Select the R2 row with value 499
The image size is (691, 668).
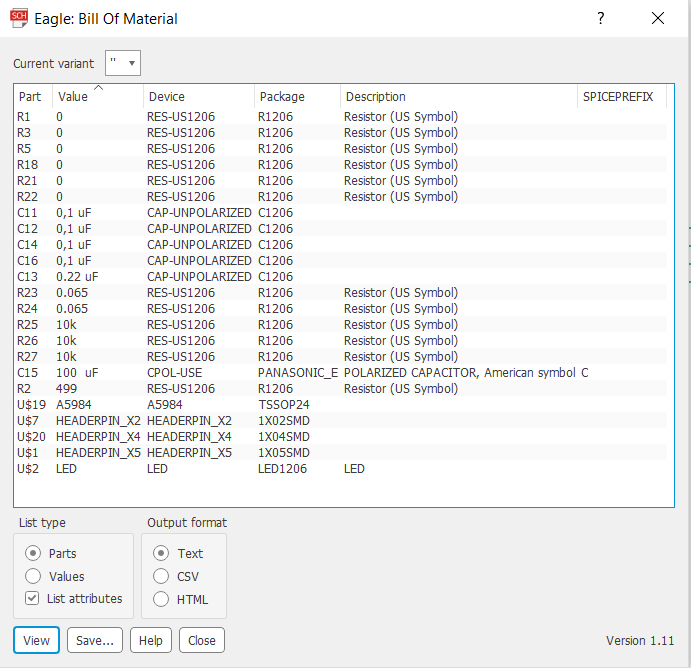(341, 389)
